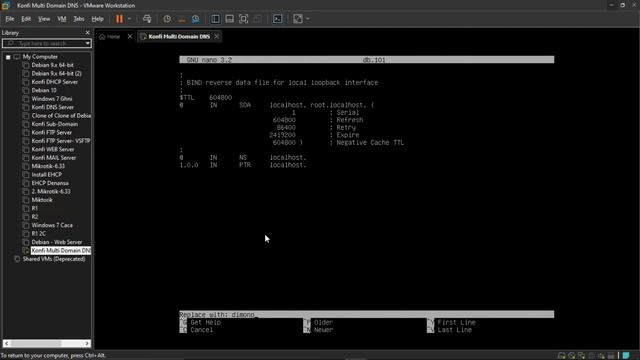Viewport: 640px width, 360px height.
Task: Open the Tabs menu
Action: coord(79,19)
